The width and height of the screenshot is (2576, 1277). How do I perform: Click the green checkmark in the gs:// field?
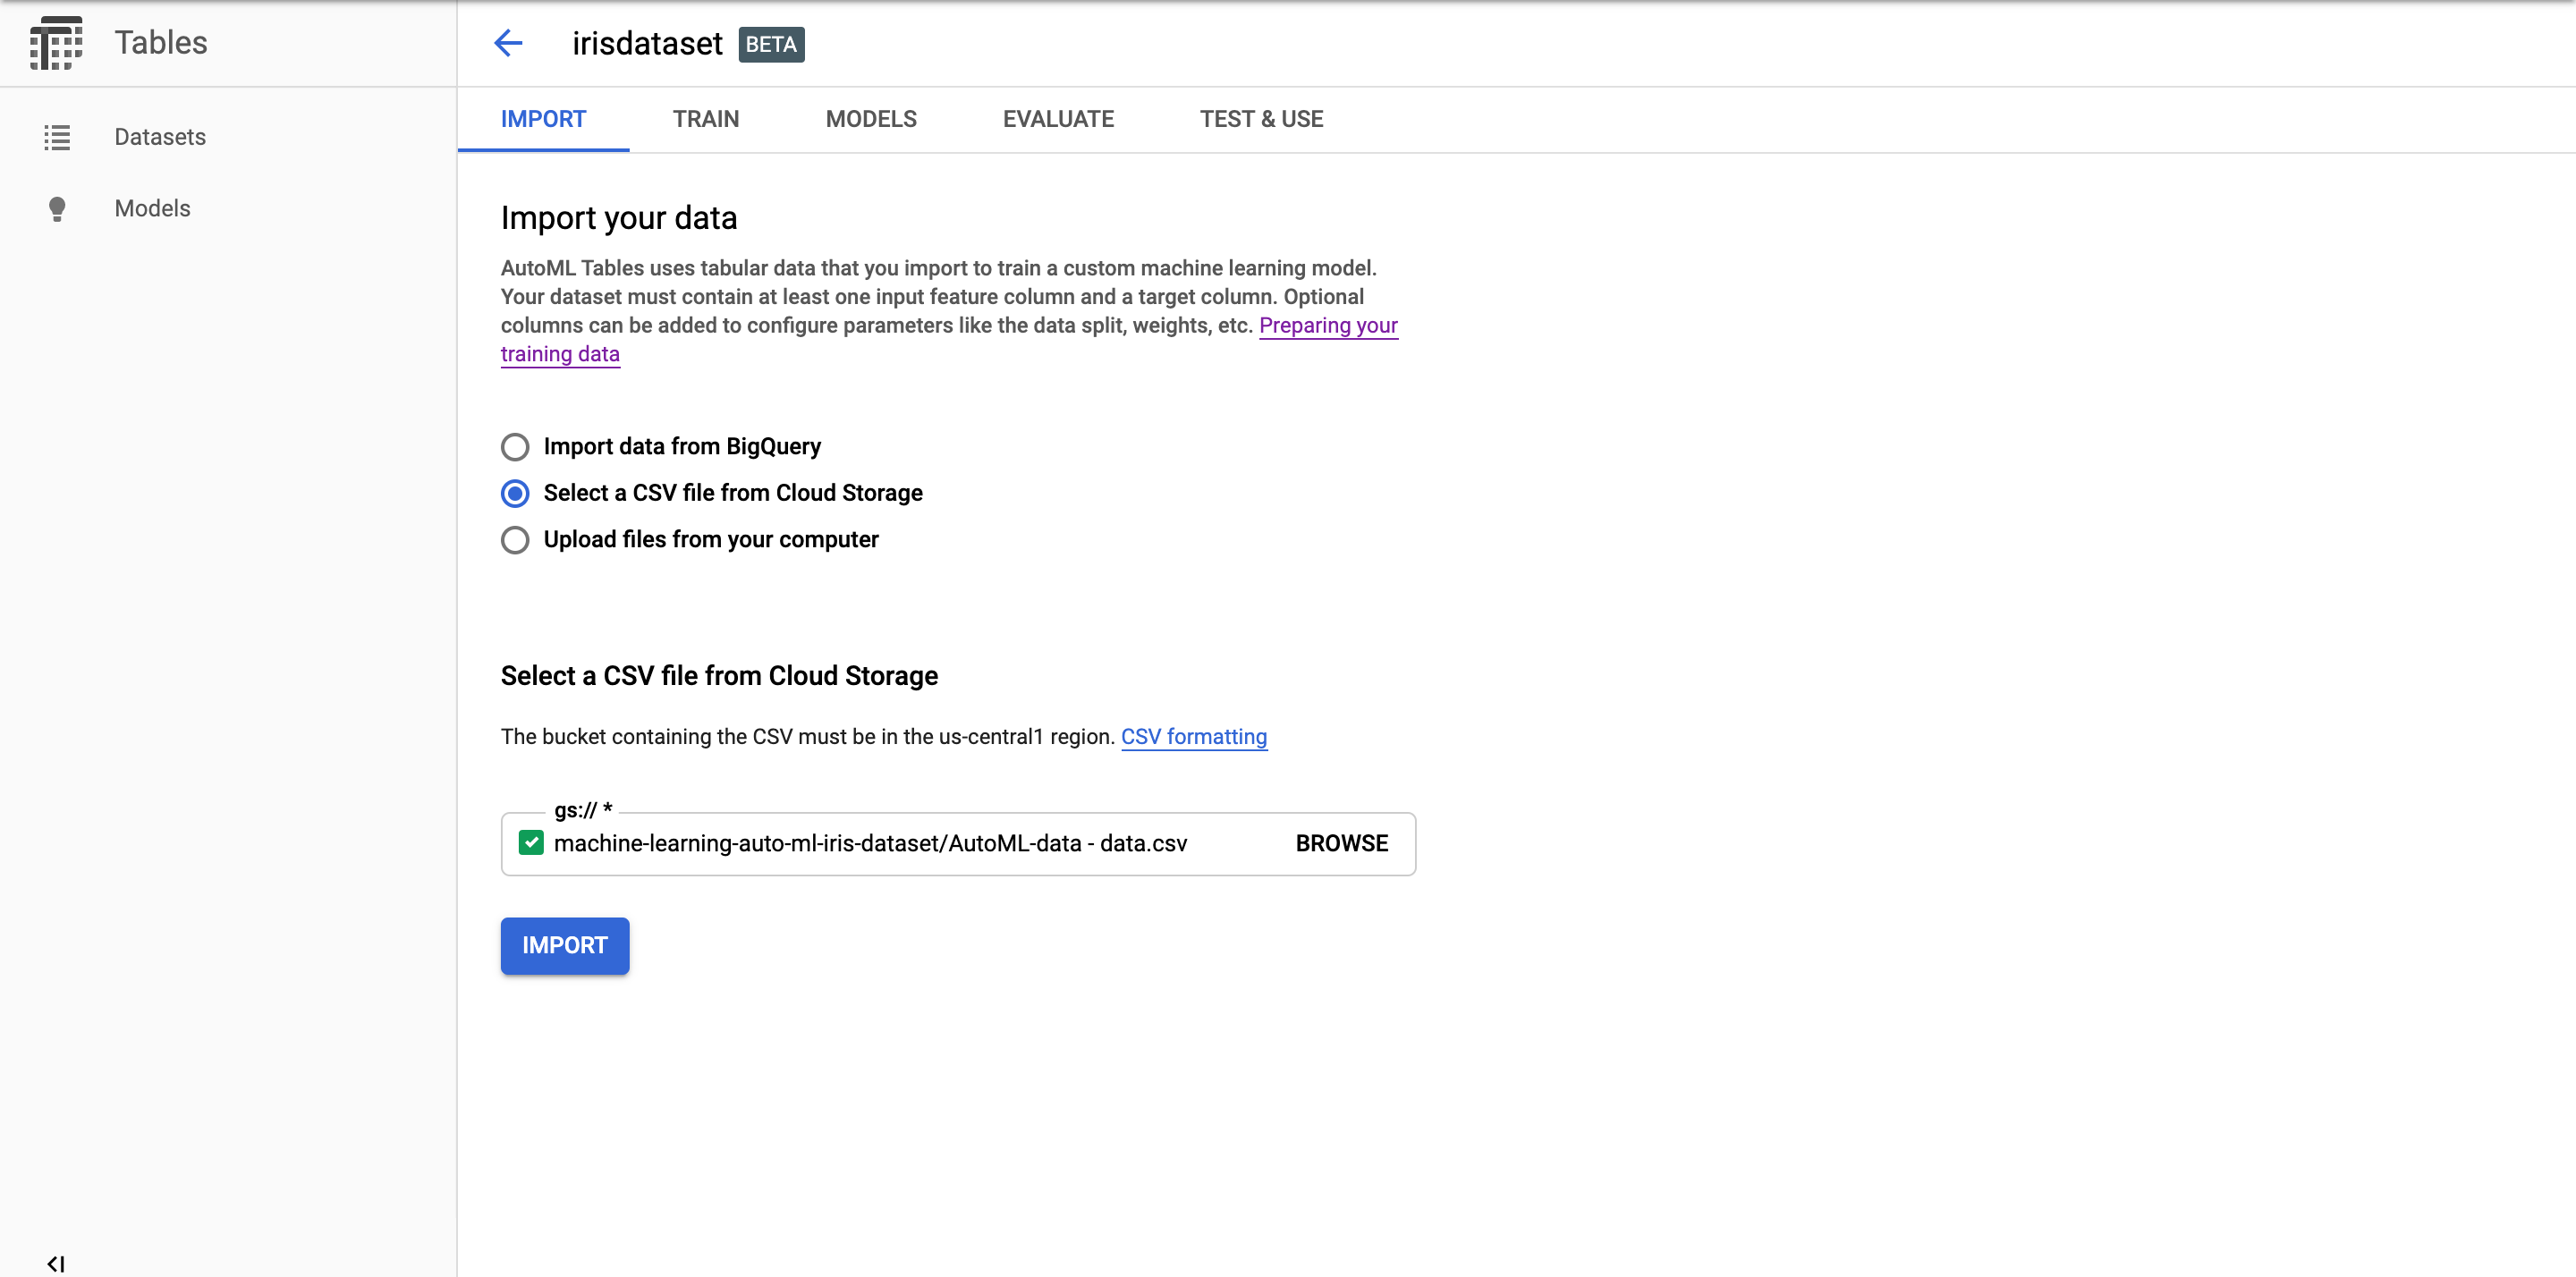(530, 843)
